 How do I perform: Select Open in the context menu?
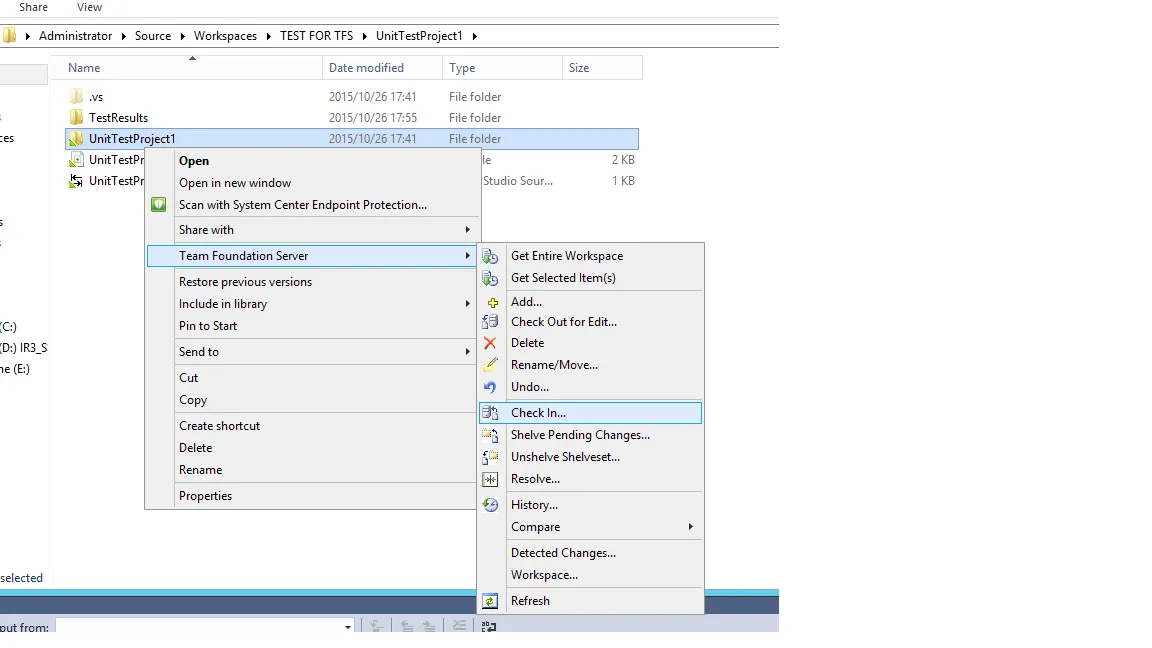pos(194,161)
